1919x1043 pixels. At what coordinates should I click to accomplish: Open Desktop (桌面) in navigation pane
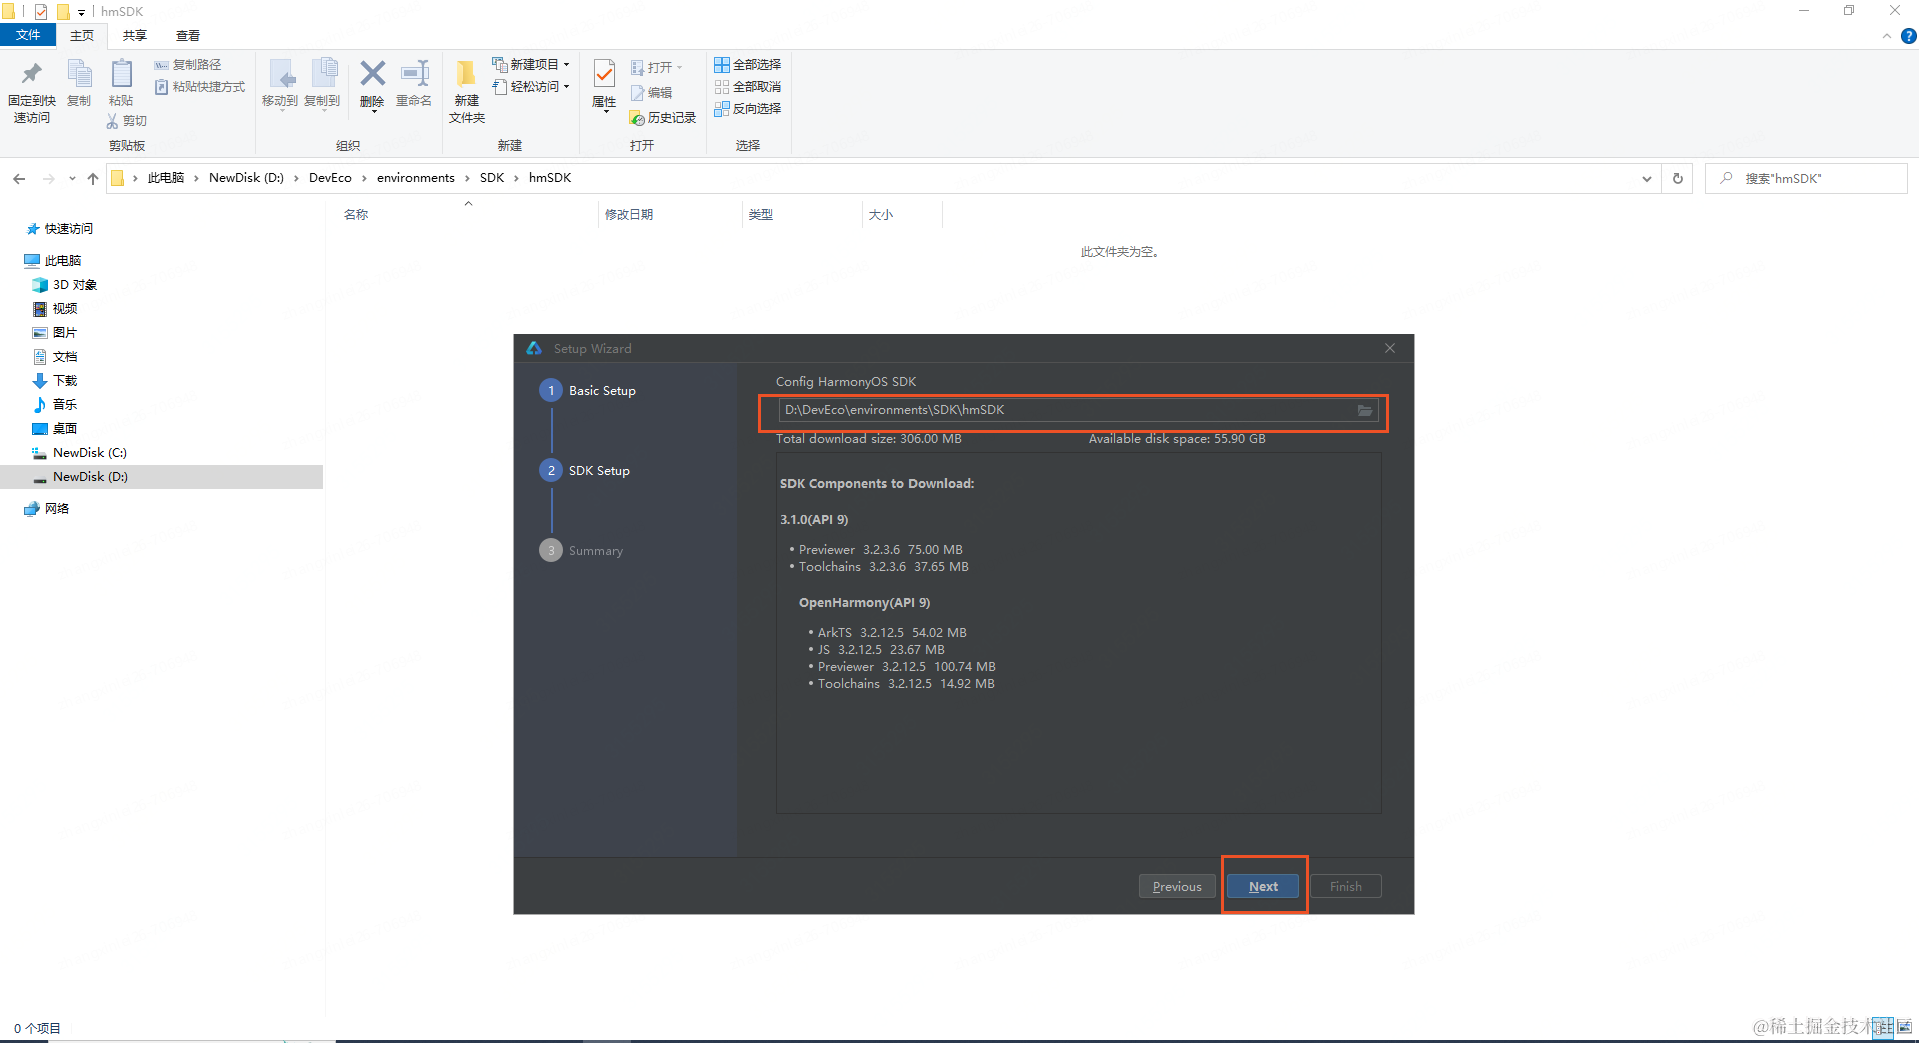[56, 429]
